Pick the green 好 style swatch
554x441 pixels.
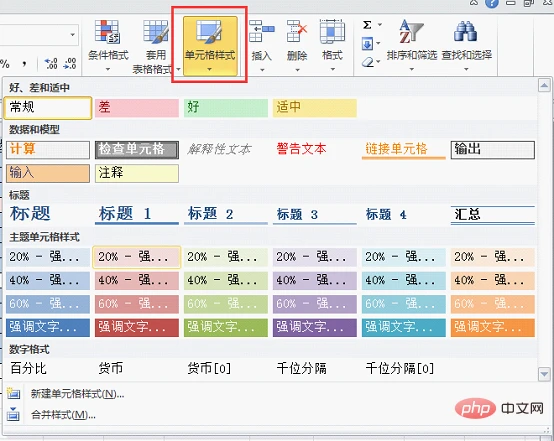tap(226, 107)
